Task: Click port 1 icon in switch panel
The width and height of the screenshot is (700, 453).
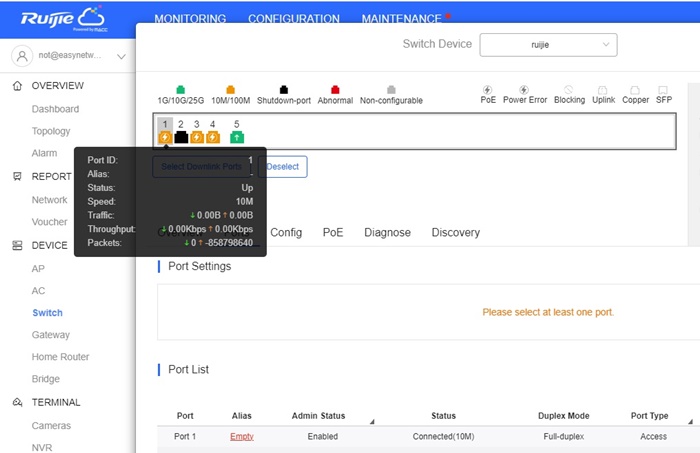Action: coord(165,137)
